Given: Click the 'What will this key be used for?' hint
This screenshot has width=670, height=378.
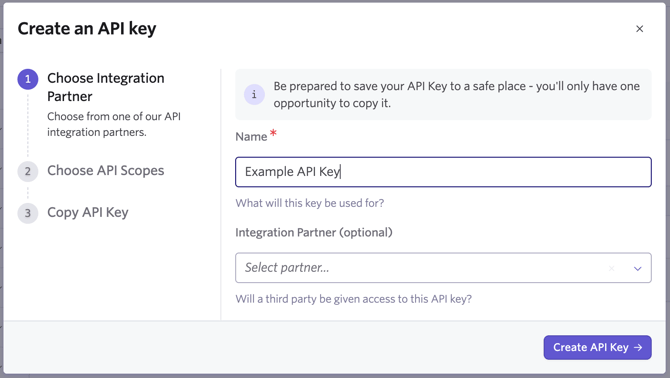Looking at the screenshot, I should tap(310, 203).
